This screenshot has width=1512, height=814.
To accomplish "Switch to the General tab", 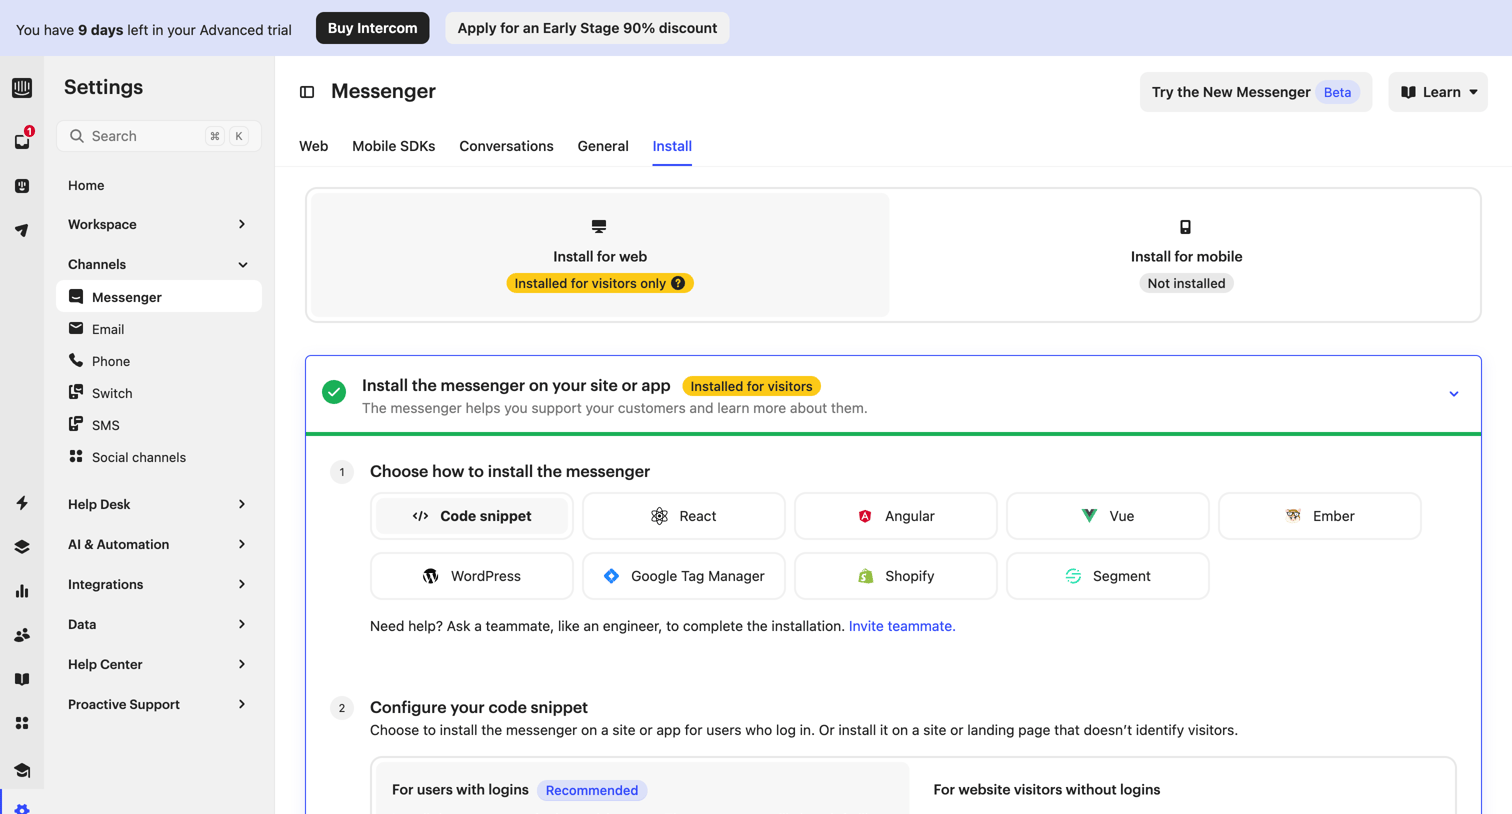I will point(603,146).
